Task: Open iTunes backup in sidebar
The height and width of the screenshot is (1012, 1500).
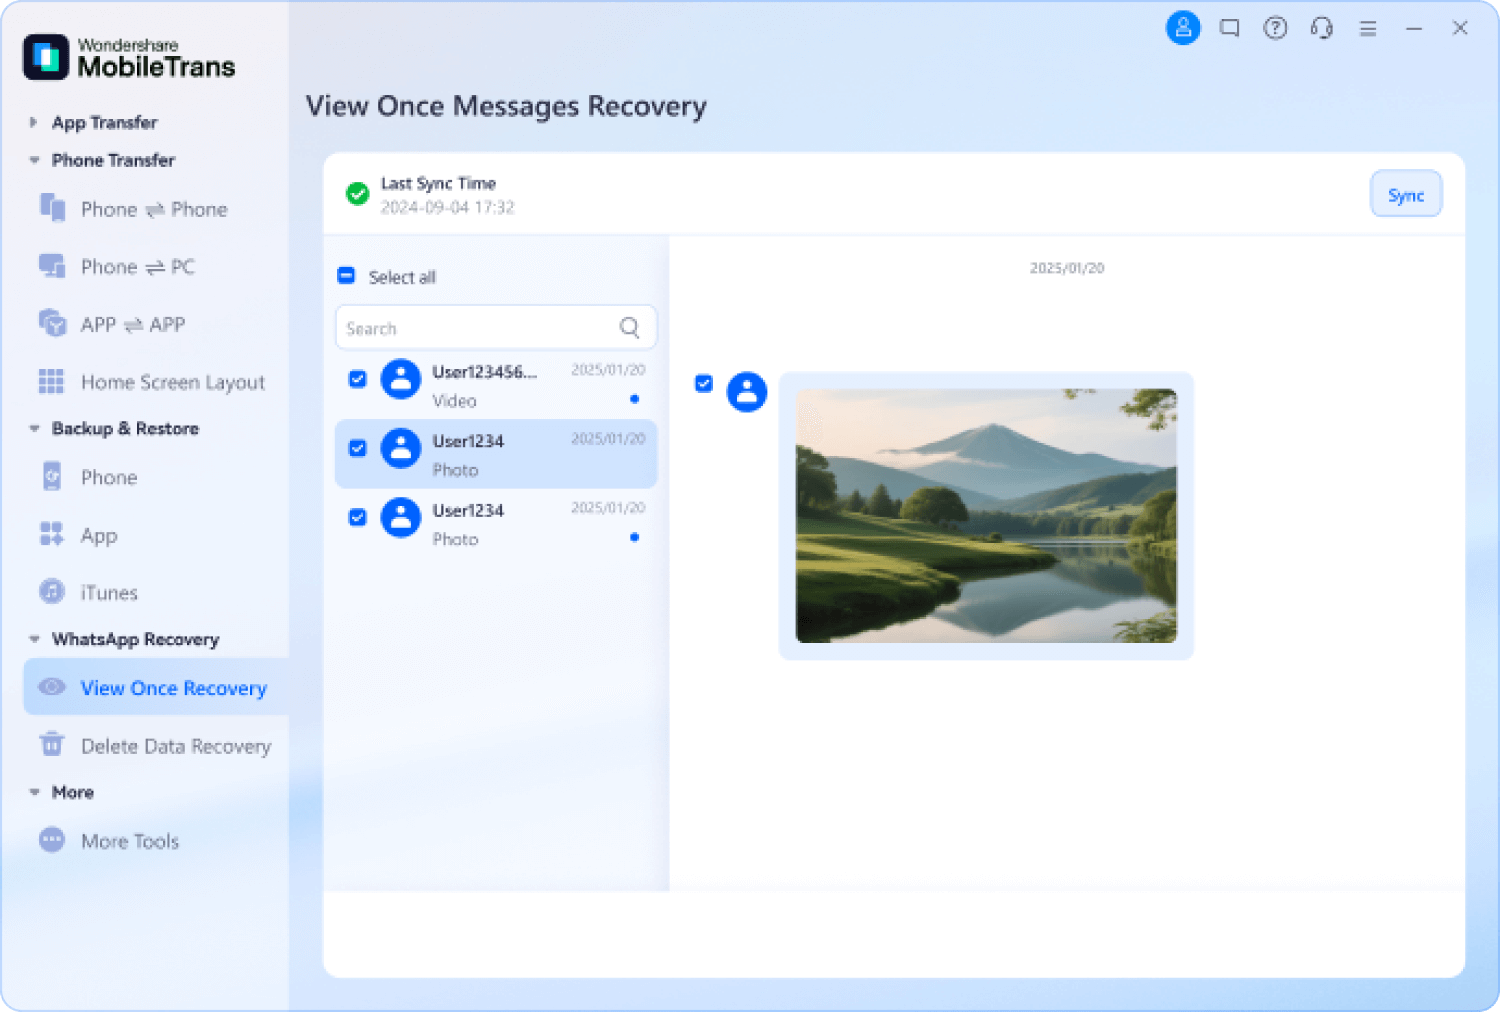Action: click(x=109, y=592)
